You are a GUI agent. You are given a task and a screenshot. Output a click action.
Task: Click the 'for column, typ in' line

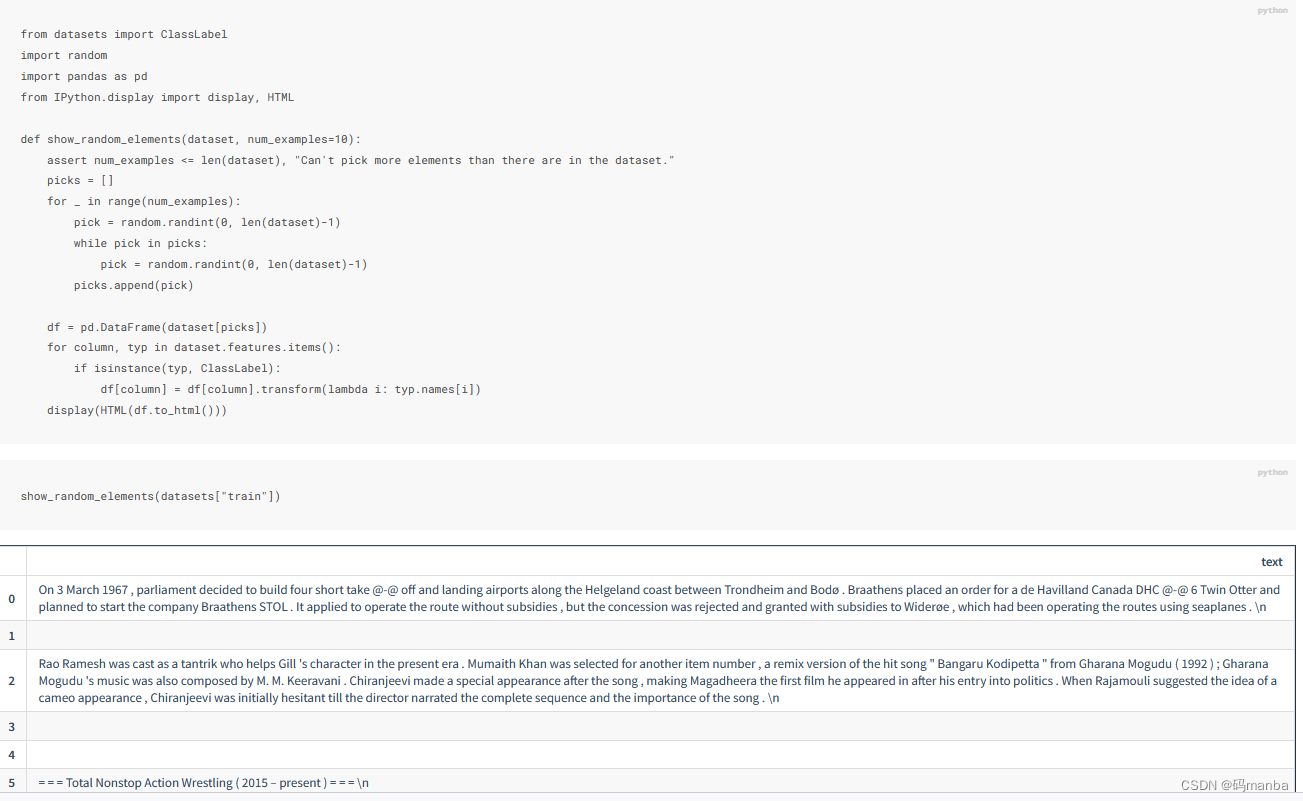(x=194, y=347)
